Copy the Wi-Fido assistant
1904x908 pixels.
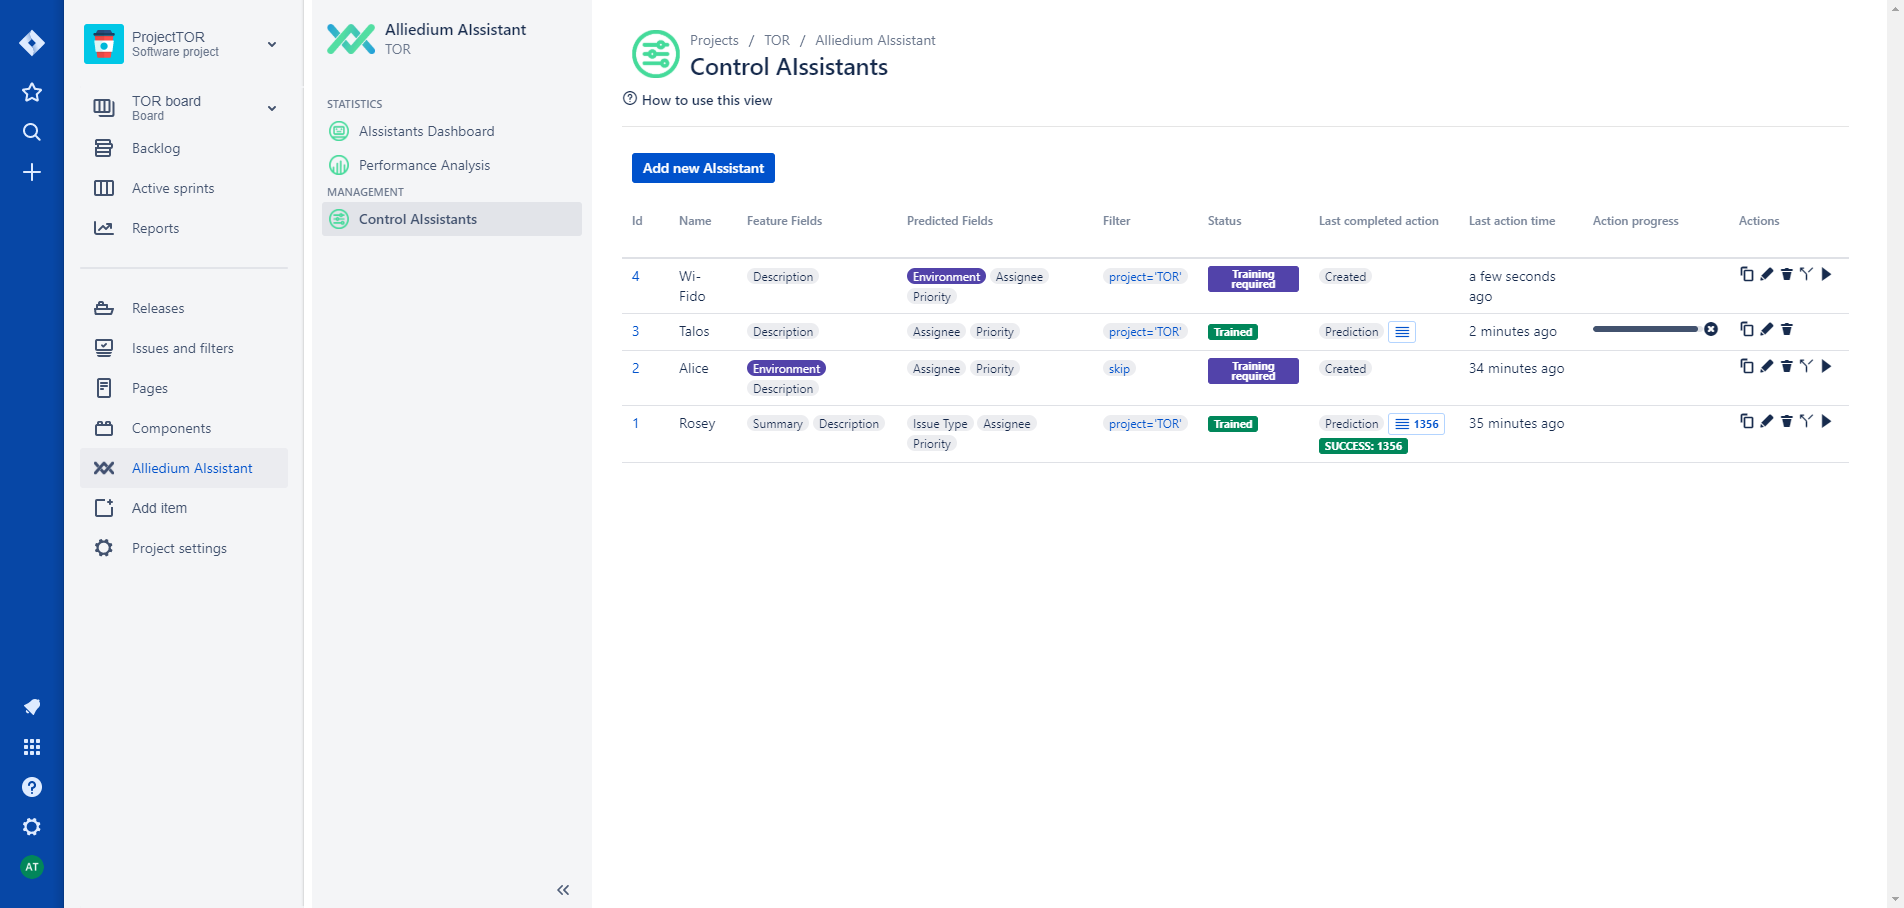pos(1746,274)
